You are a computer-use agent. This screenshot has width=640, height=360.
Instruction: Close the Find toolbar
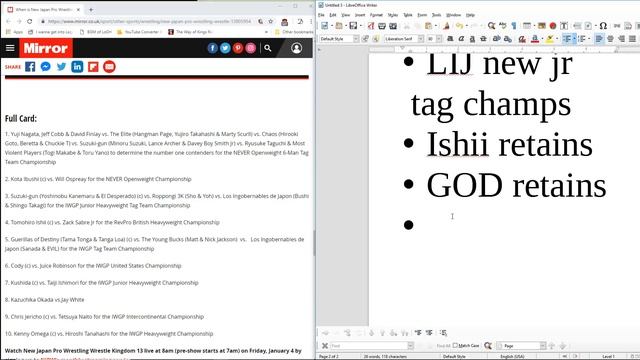click(x=325, y=346)
